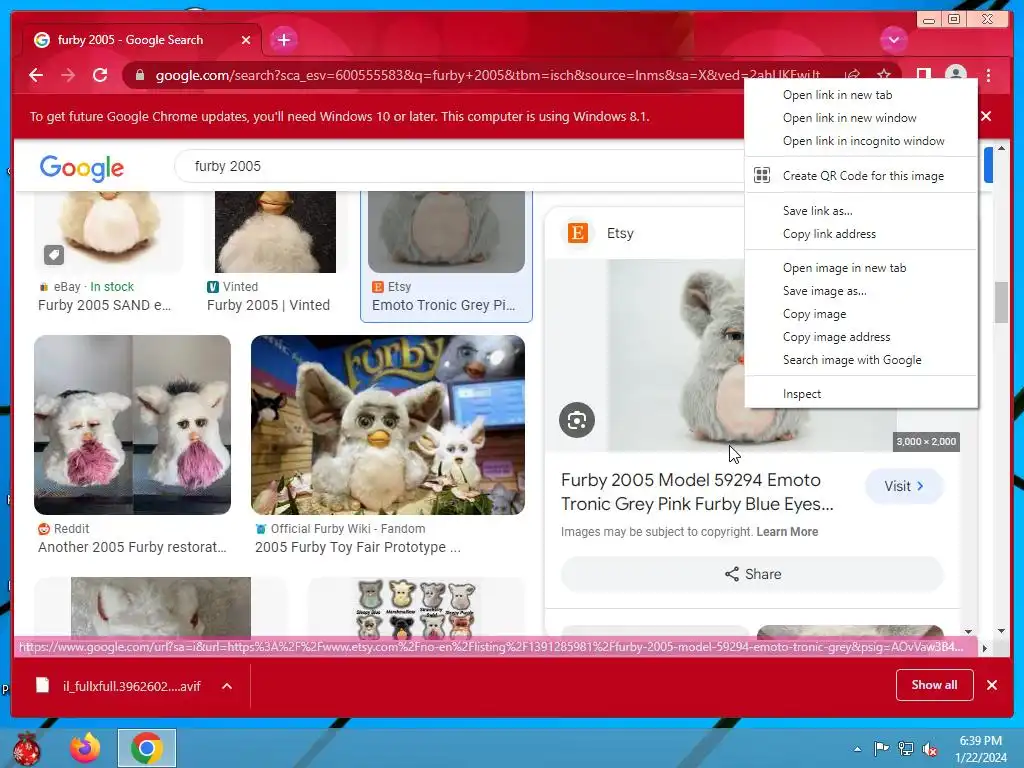Viewport: 1024px width, 768px height.
Task: Click the Furby 2005 | Vinted caption
Action: (x=268, y=305)
